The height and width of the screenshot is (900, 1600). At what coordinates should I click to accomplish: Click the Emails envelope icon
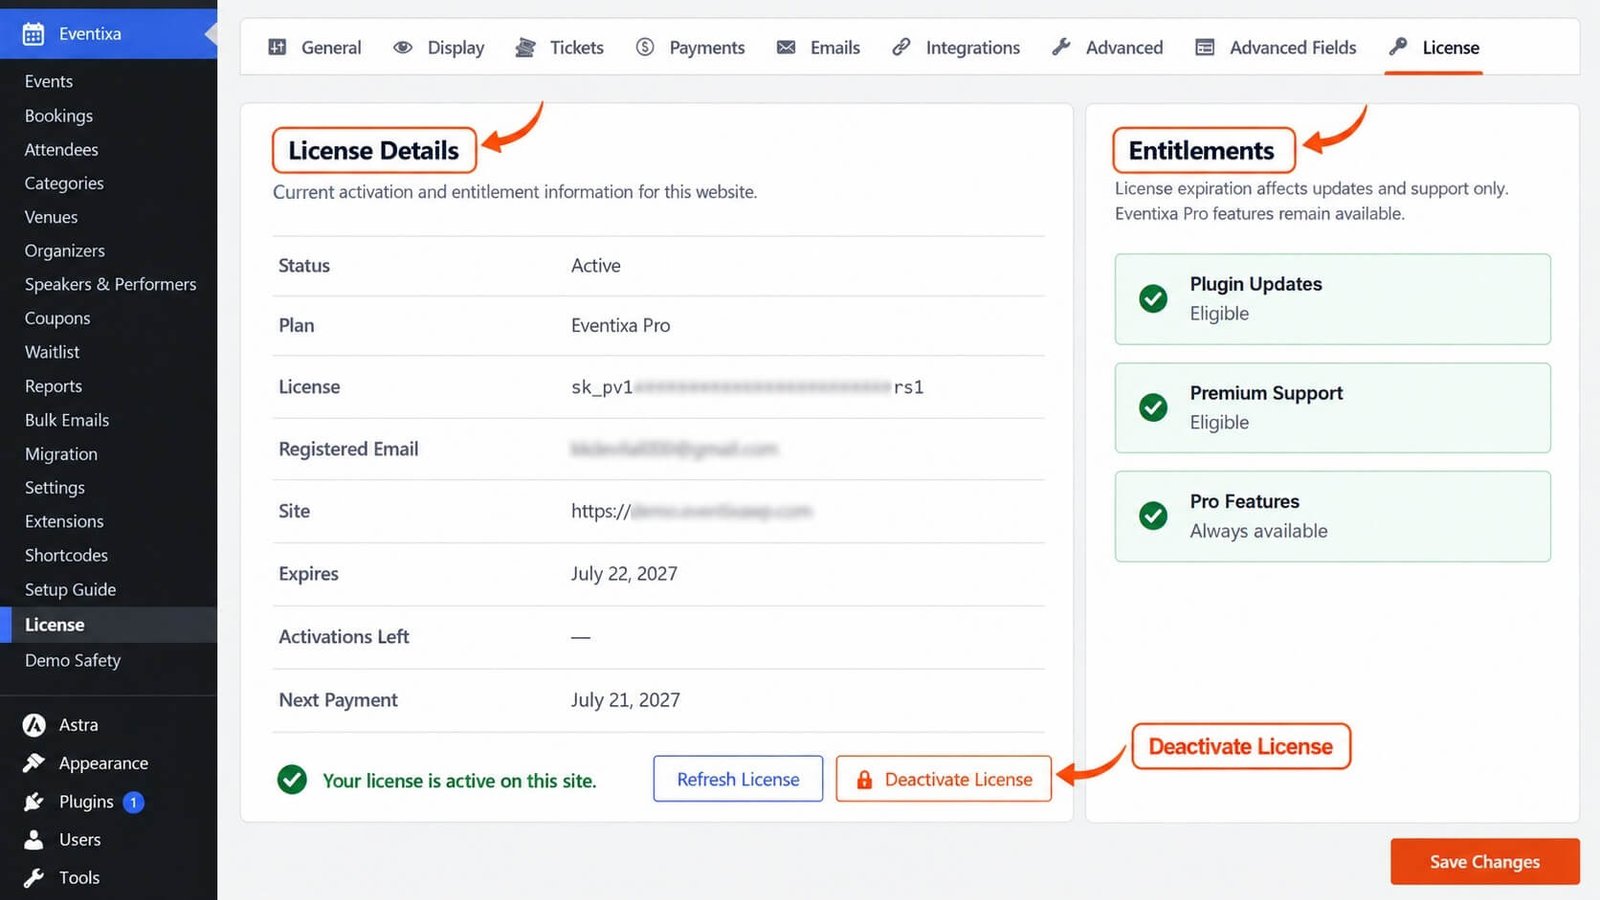pos(786,47)
